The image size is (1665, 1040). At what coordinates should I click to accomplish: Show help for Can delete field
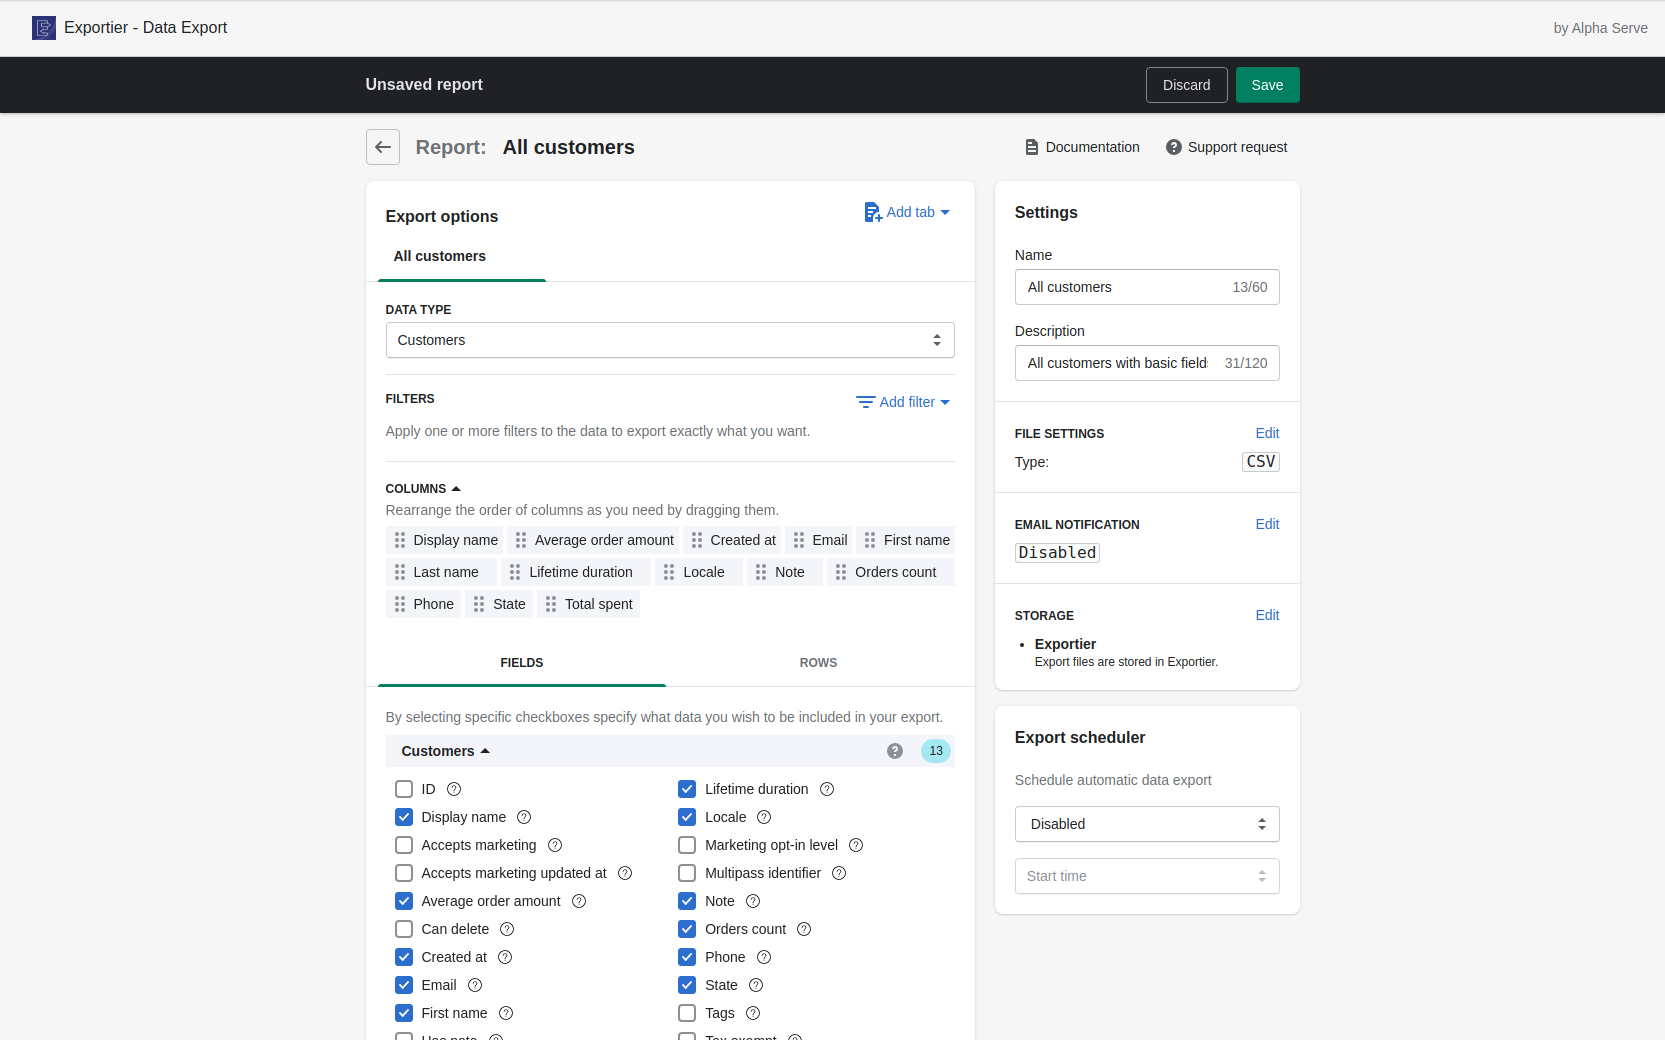507,929
